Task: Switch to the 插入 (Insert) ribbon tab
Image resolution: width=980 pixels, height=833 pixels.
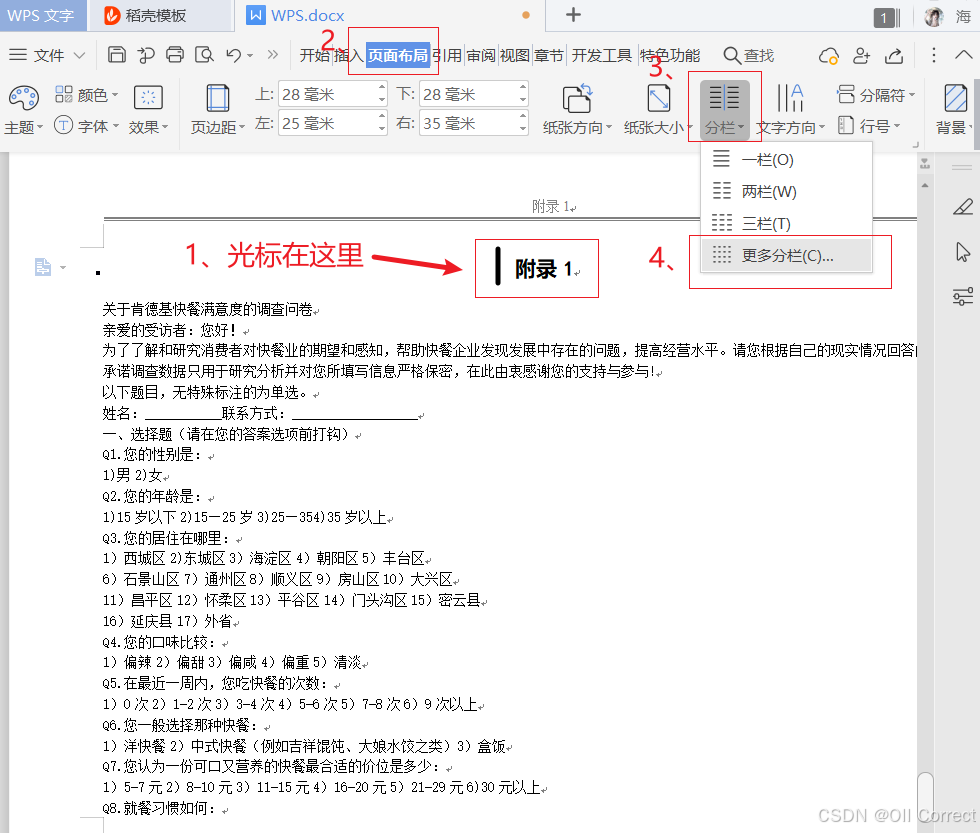Action: tap(348, 56)
